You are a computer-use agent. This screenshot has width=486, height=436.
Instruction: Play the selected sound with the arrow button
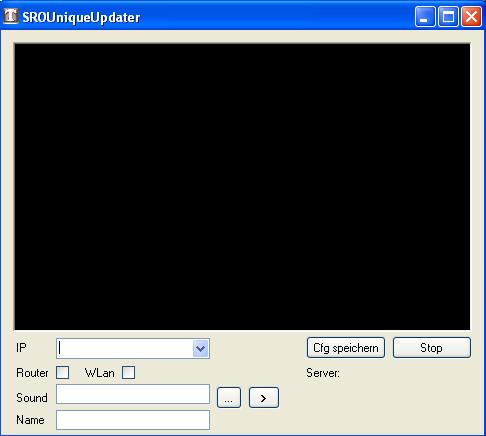[264, 398]
